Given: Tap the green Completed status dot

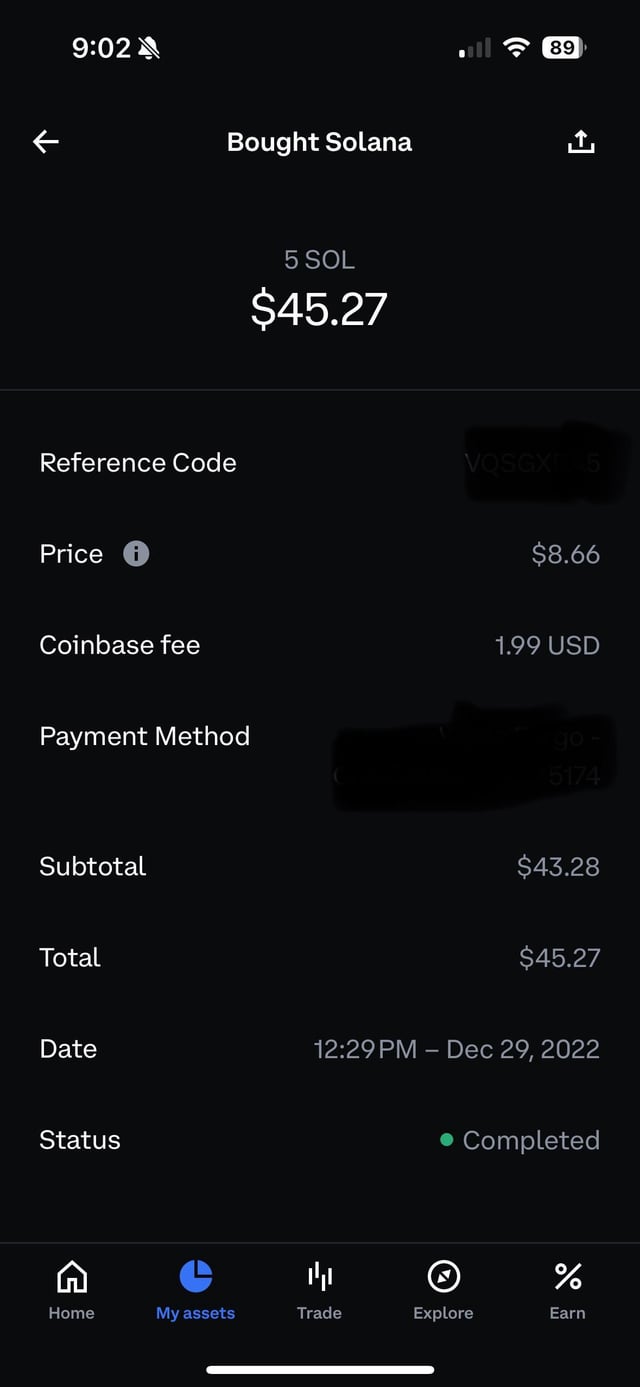Looking at the screenshot, I should tap(446, 1140).
